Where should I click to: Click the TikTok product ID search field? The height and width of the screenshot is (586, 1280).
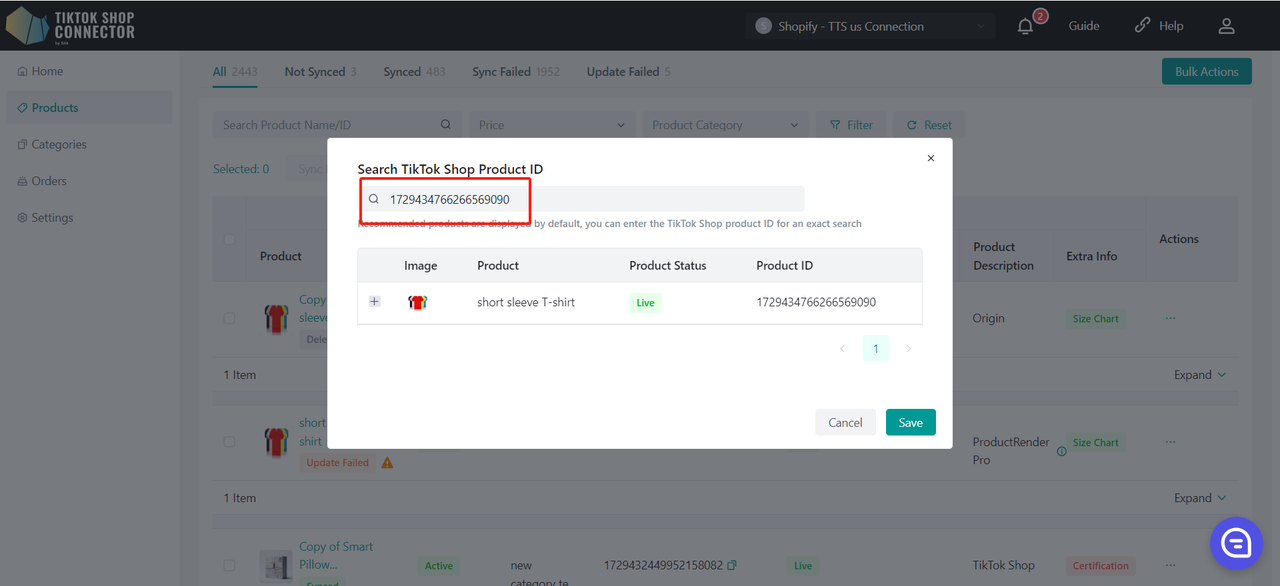pyautogui.click(x=590, y=199)
